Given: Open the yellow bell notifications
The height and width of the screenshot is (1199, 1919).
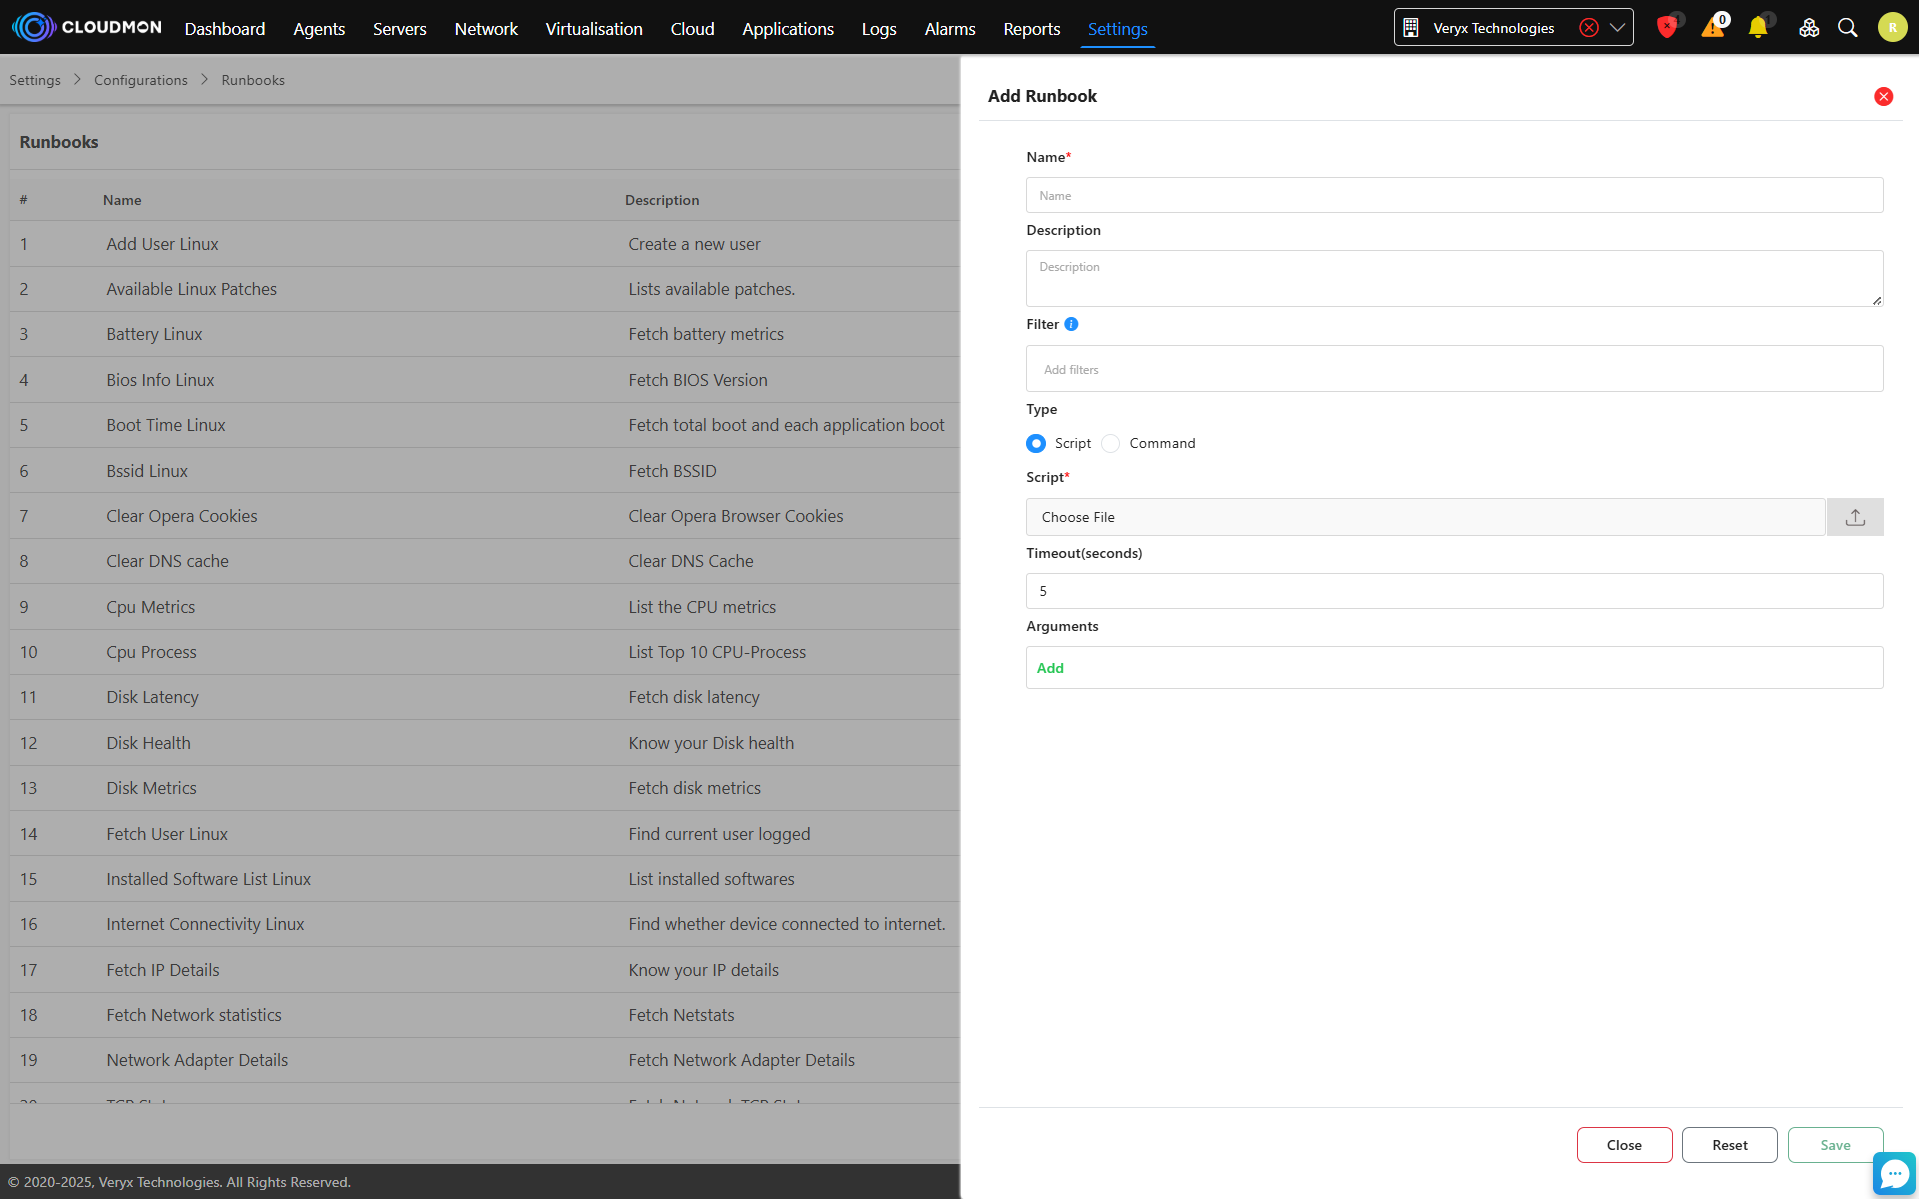Looking at the screenshot, I should [1758, 28].
